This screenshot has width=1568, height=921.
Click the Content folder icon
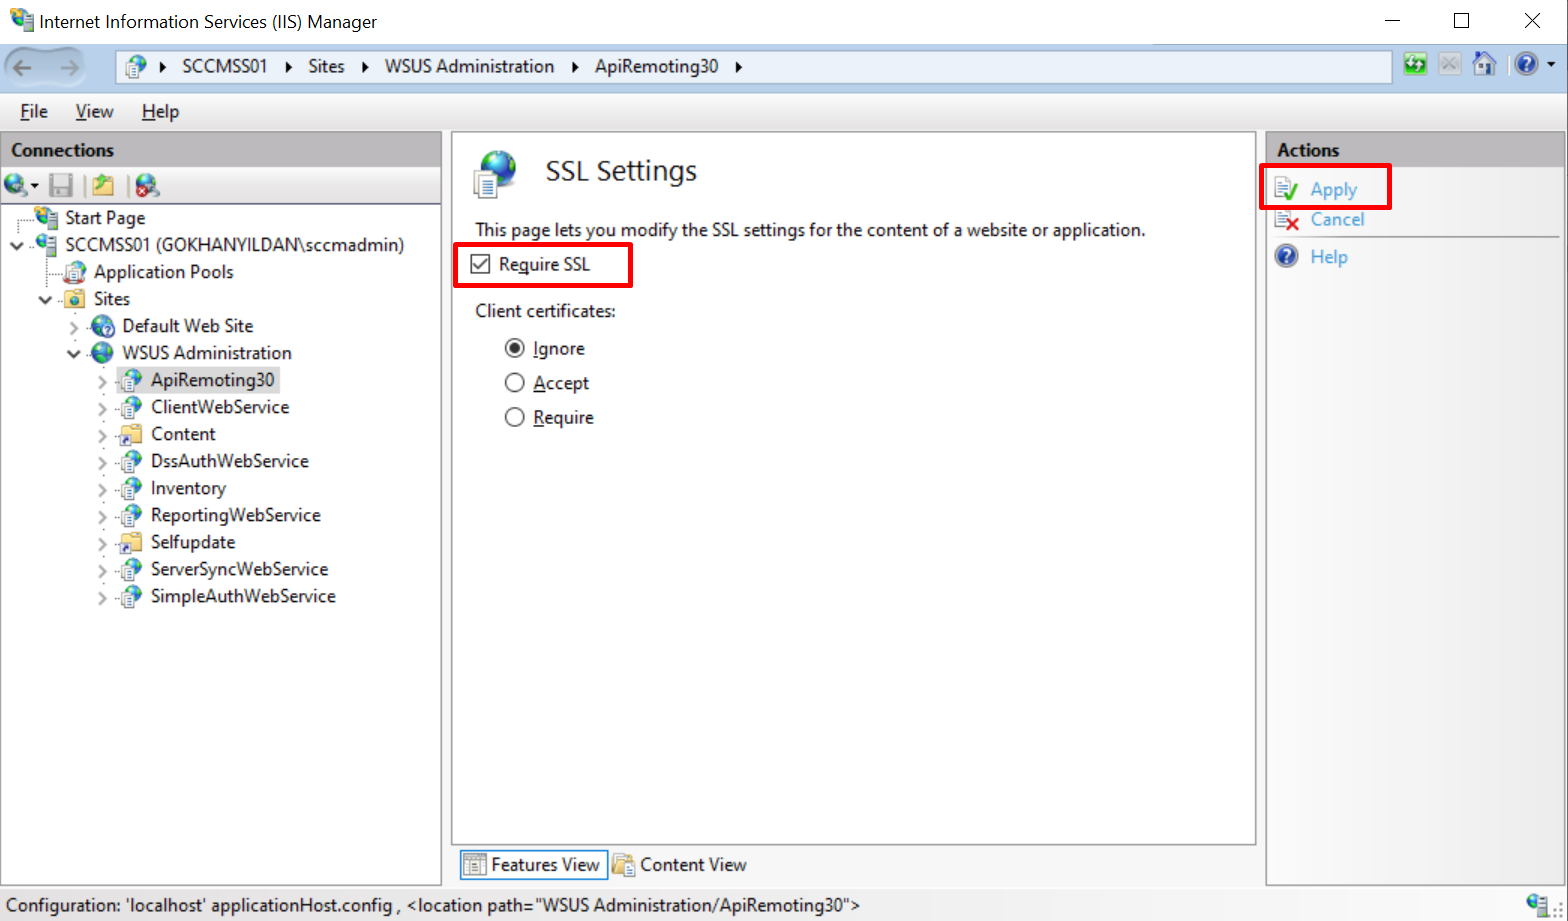[130, 434]
